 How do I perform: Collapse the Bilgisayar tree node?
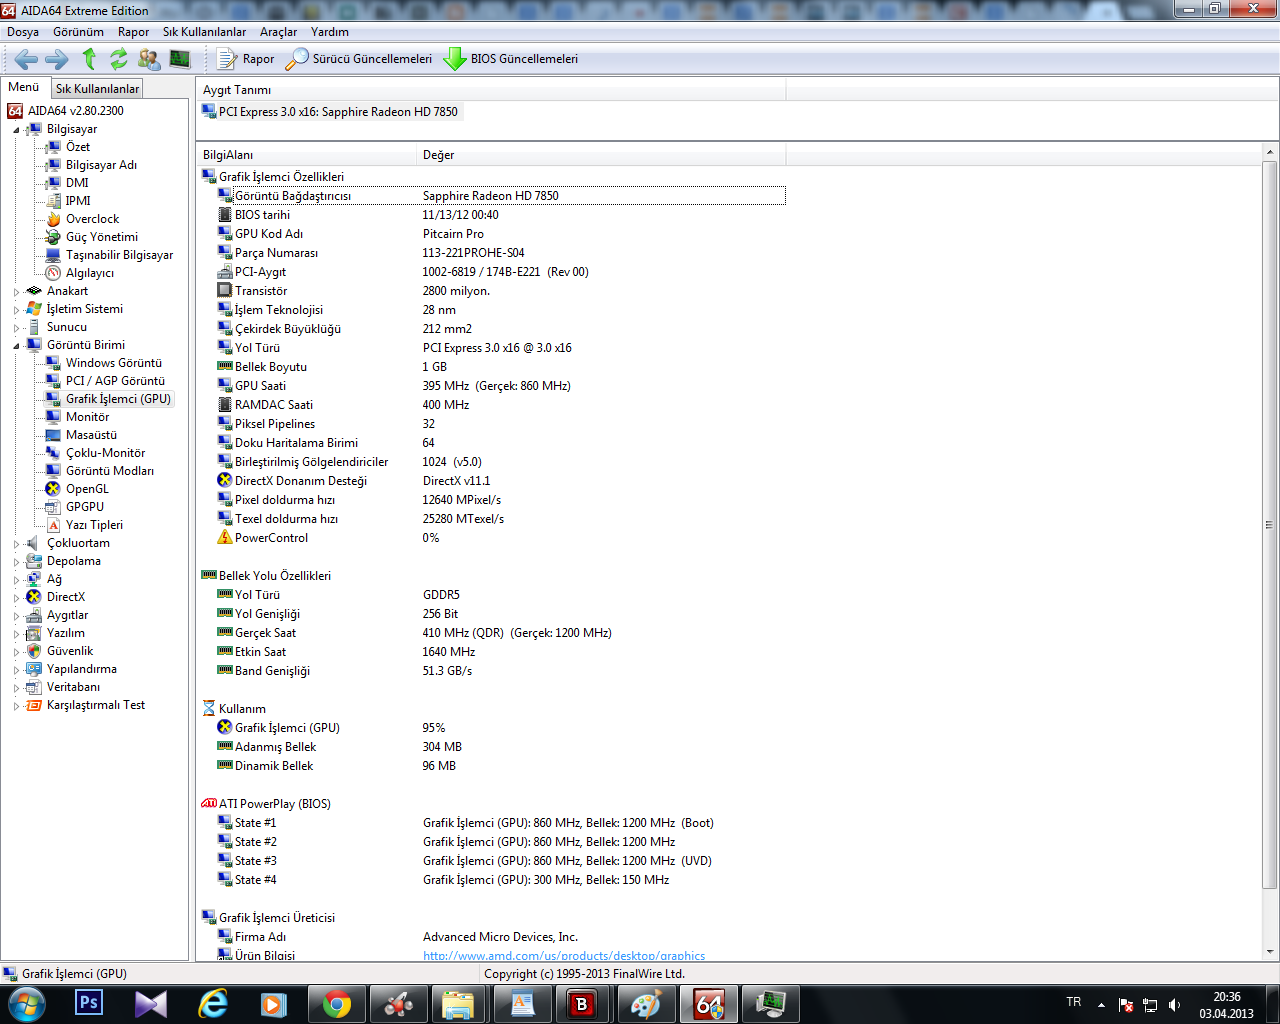[16, 130]
